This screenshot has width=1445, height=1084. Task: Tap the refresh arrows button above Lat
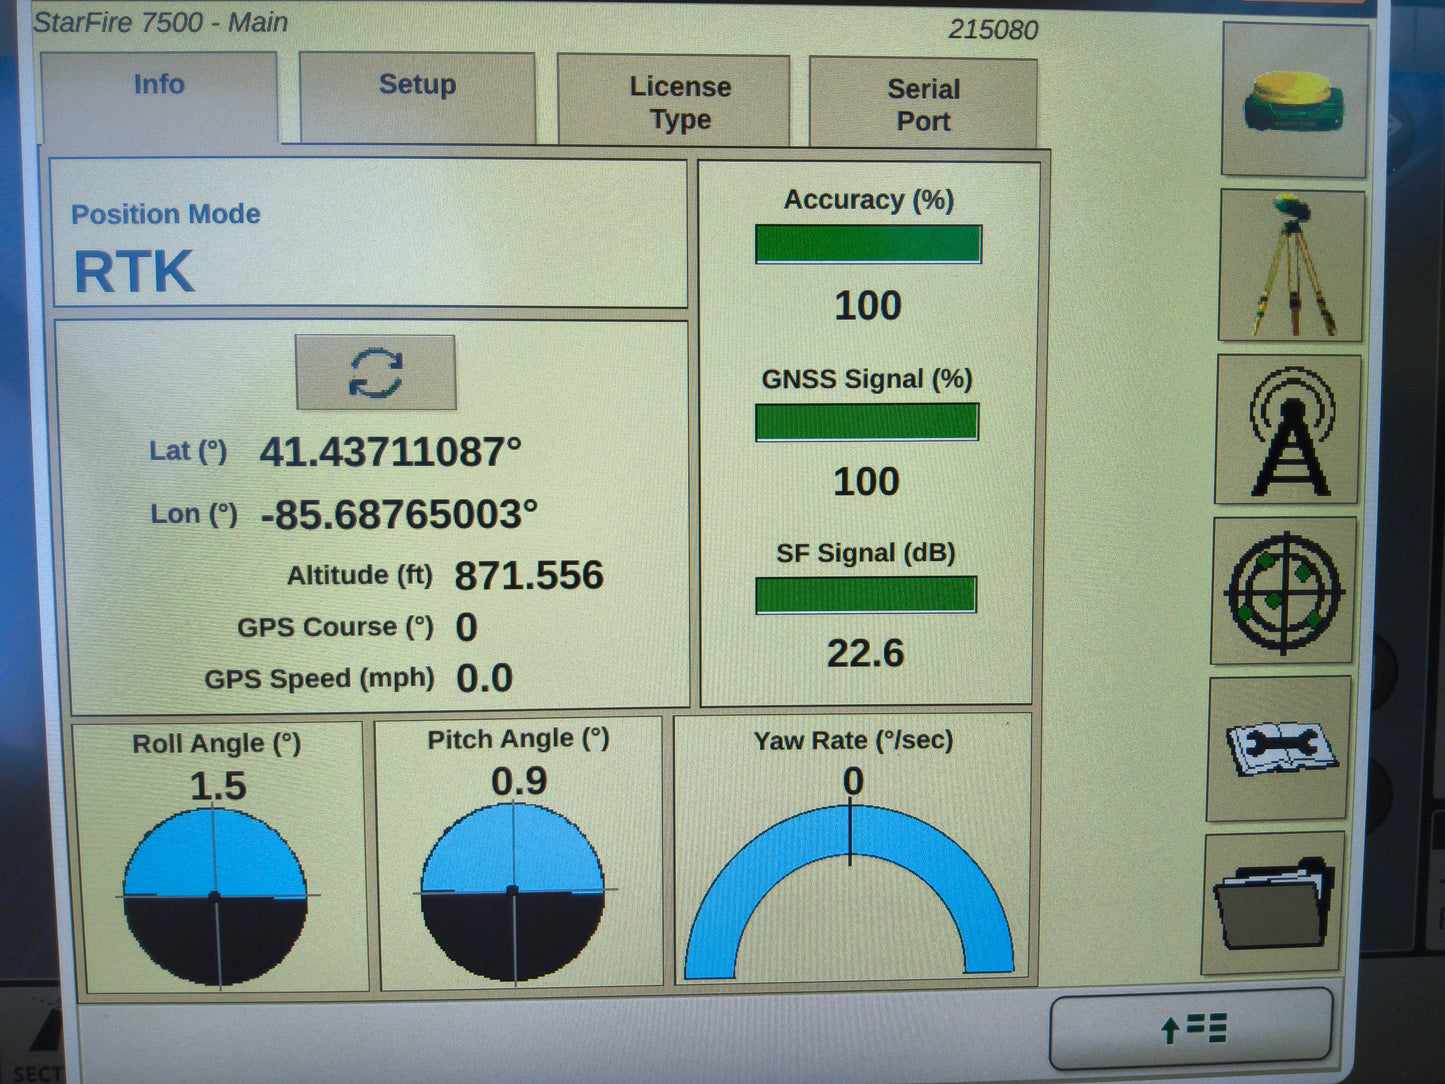375,372
